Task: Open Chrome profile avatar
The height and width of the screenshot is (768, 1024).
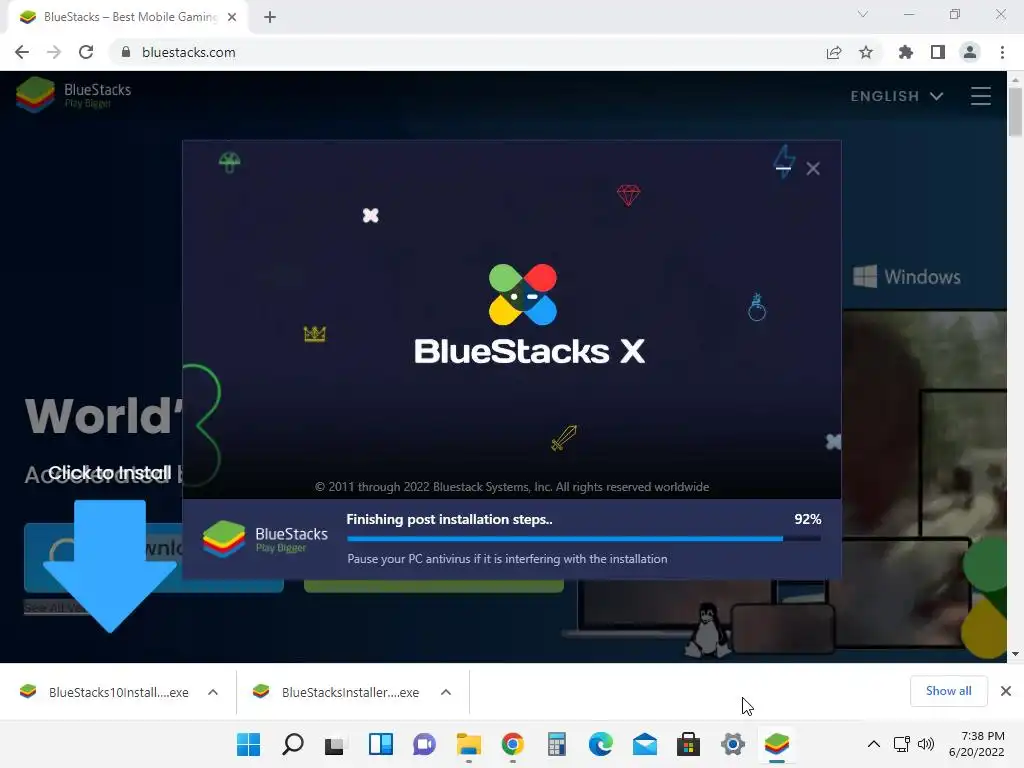Action: 970,52
